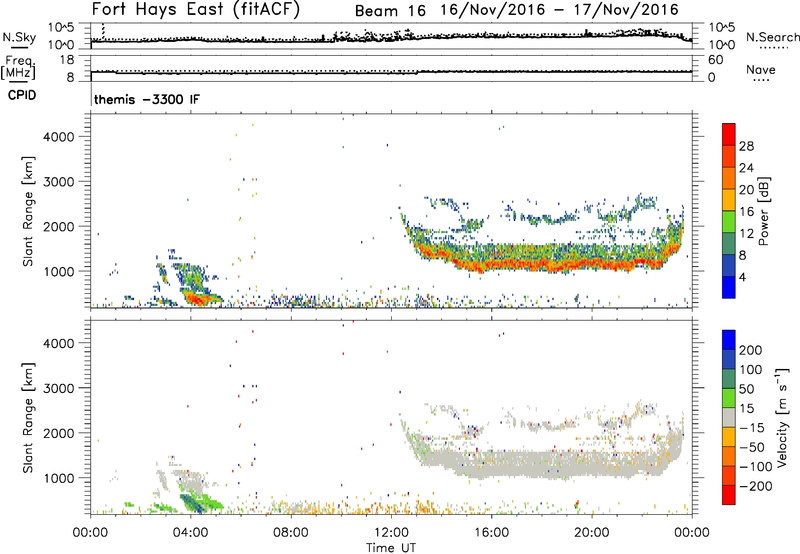Click the '12:00' time tick label
The height and width of the screenshot is (554, 800).
(391, 533)
